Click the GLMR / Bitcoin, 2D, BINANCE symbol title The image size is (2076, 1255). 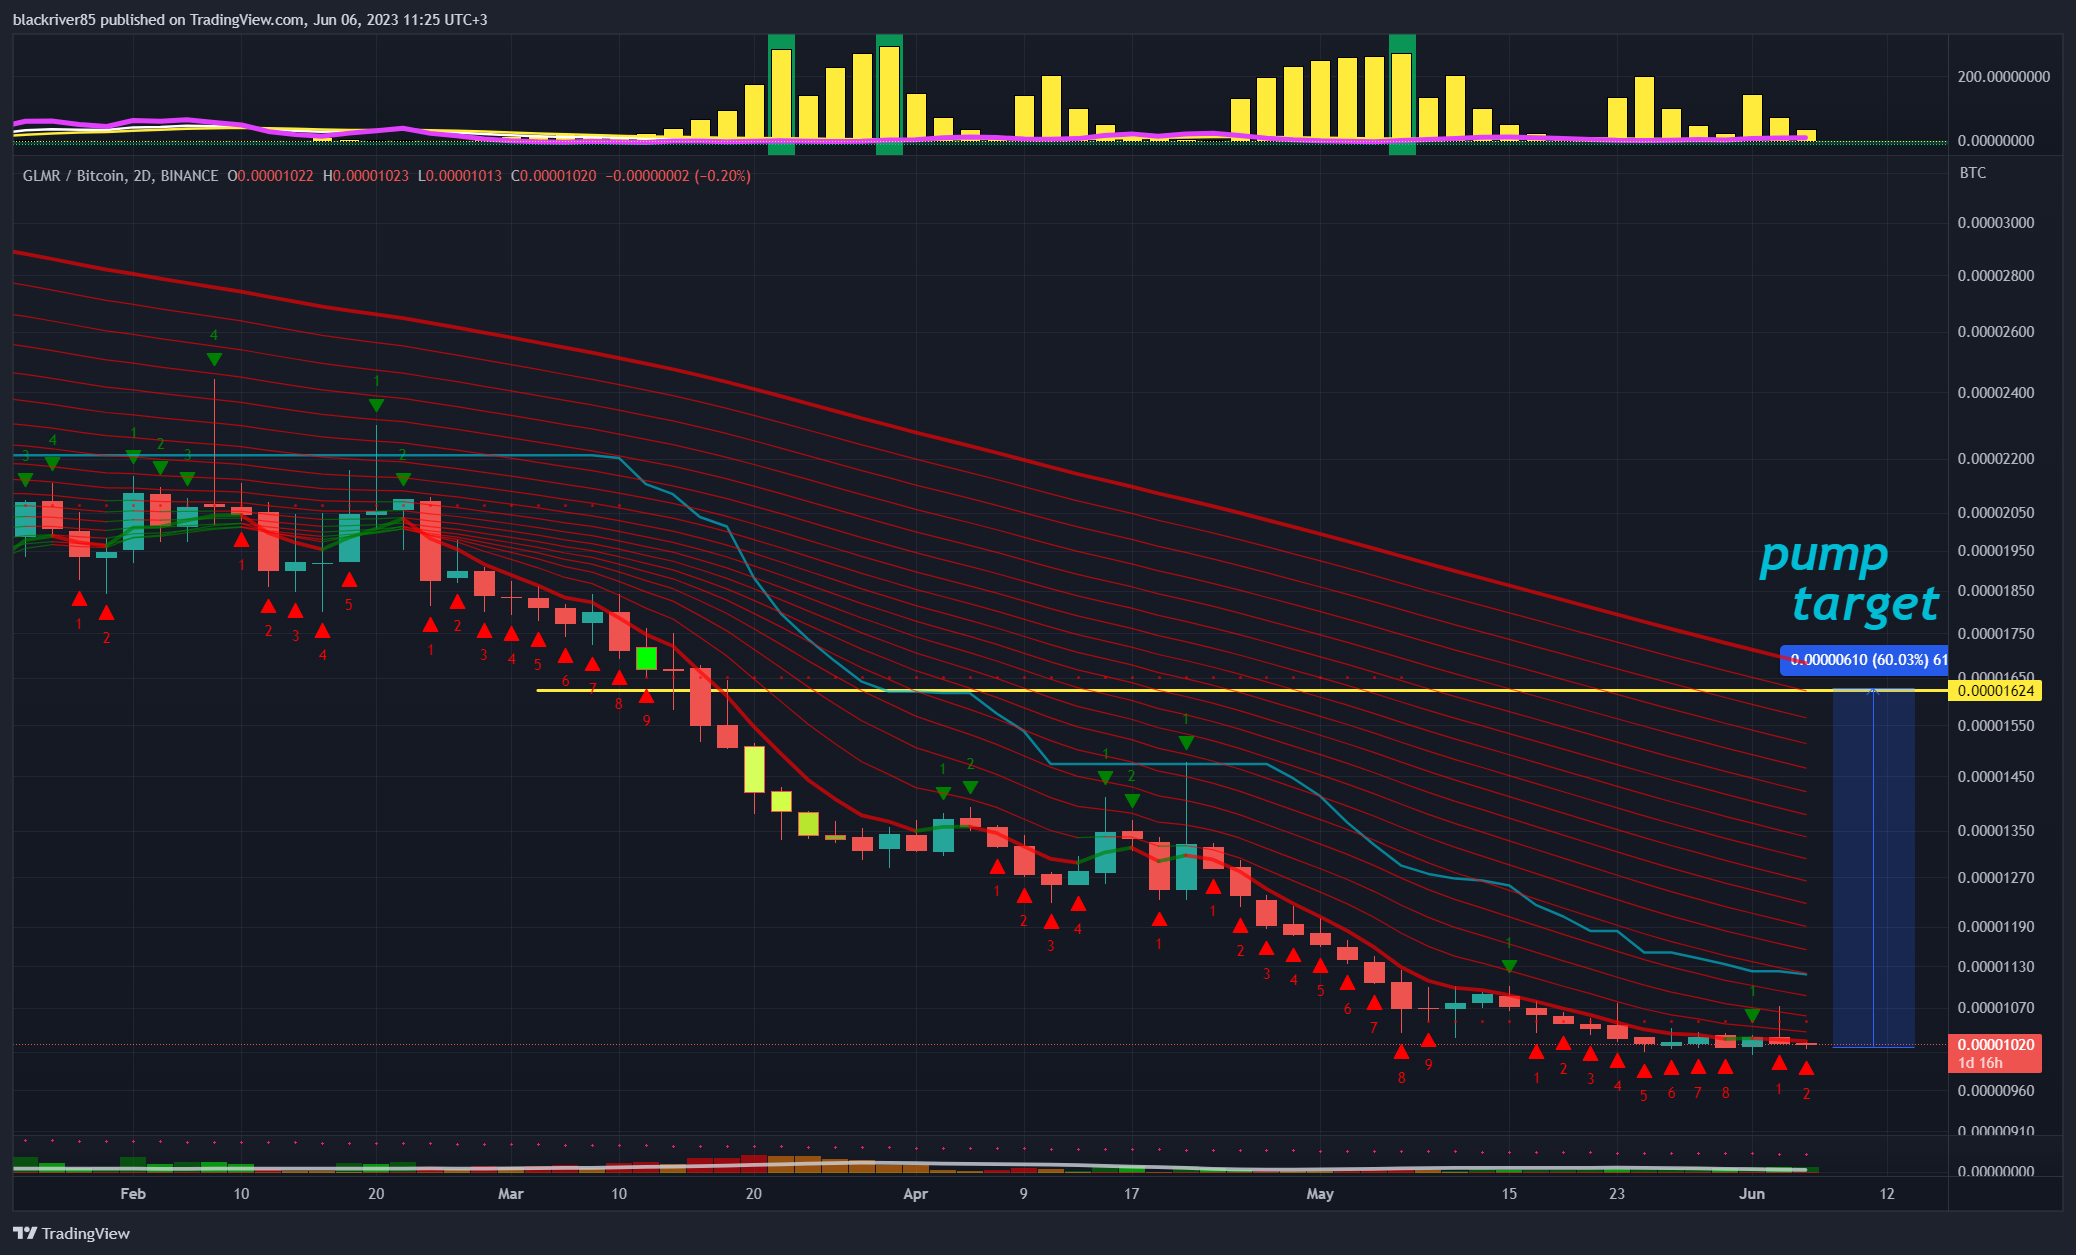click(120, 176)
